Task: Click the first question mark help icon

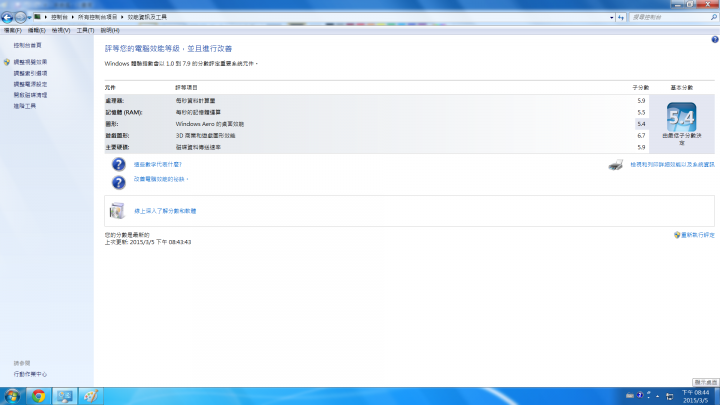Action: 118,164
